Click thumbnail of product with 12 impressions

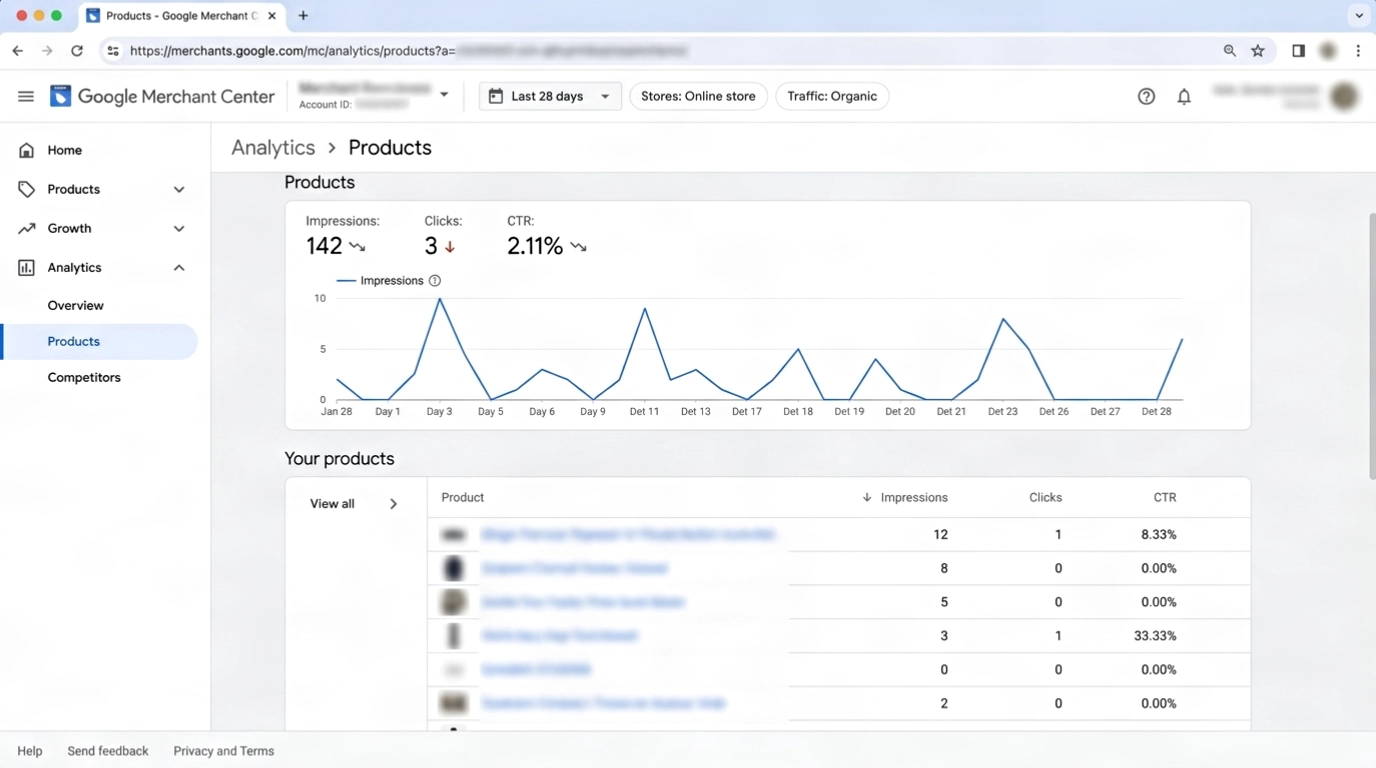point(454,535)
